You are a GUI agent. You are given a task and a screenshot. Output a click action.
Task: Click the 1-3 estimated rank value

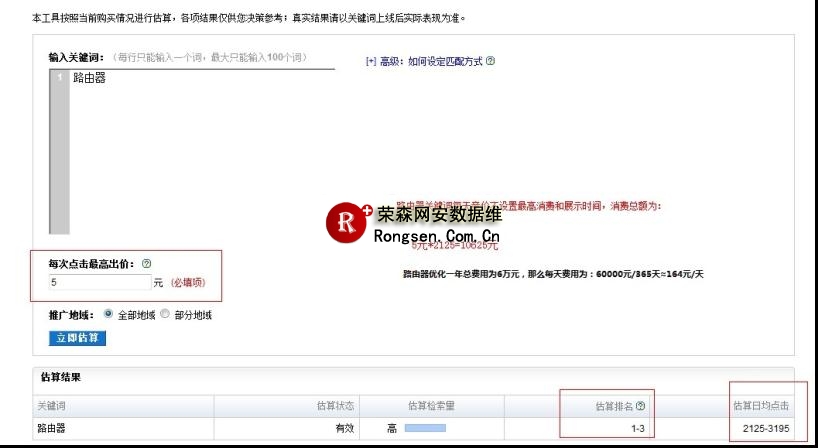637,428
